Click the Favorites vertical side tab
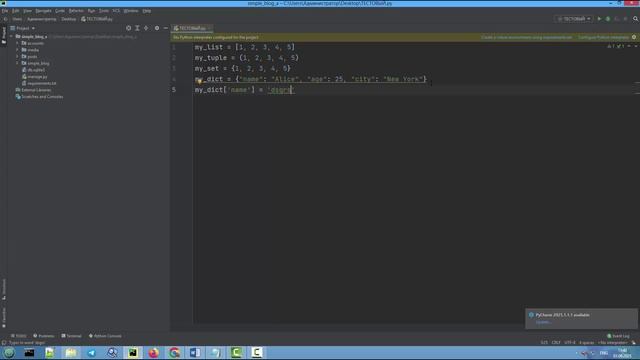 click(x=4, y=317)
